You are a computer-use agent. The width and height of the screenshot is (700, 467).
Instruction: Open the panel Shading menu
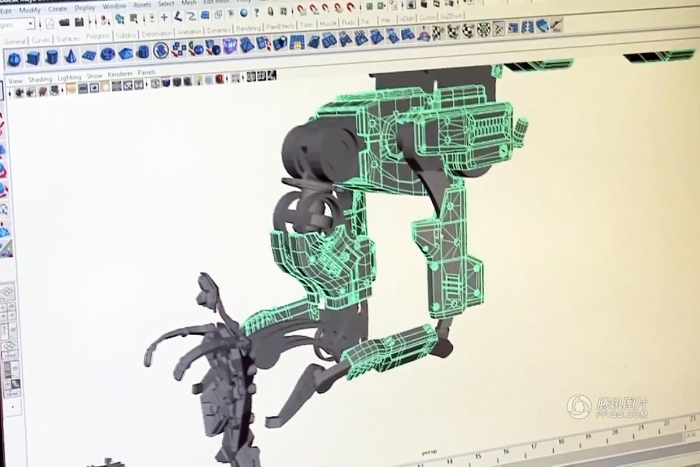click(x=40, y=79)
